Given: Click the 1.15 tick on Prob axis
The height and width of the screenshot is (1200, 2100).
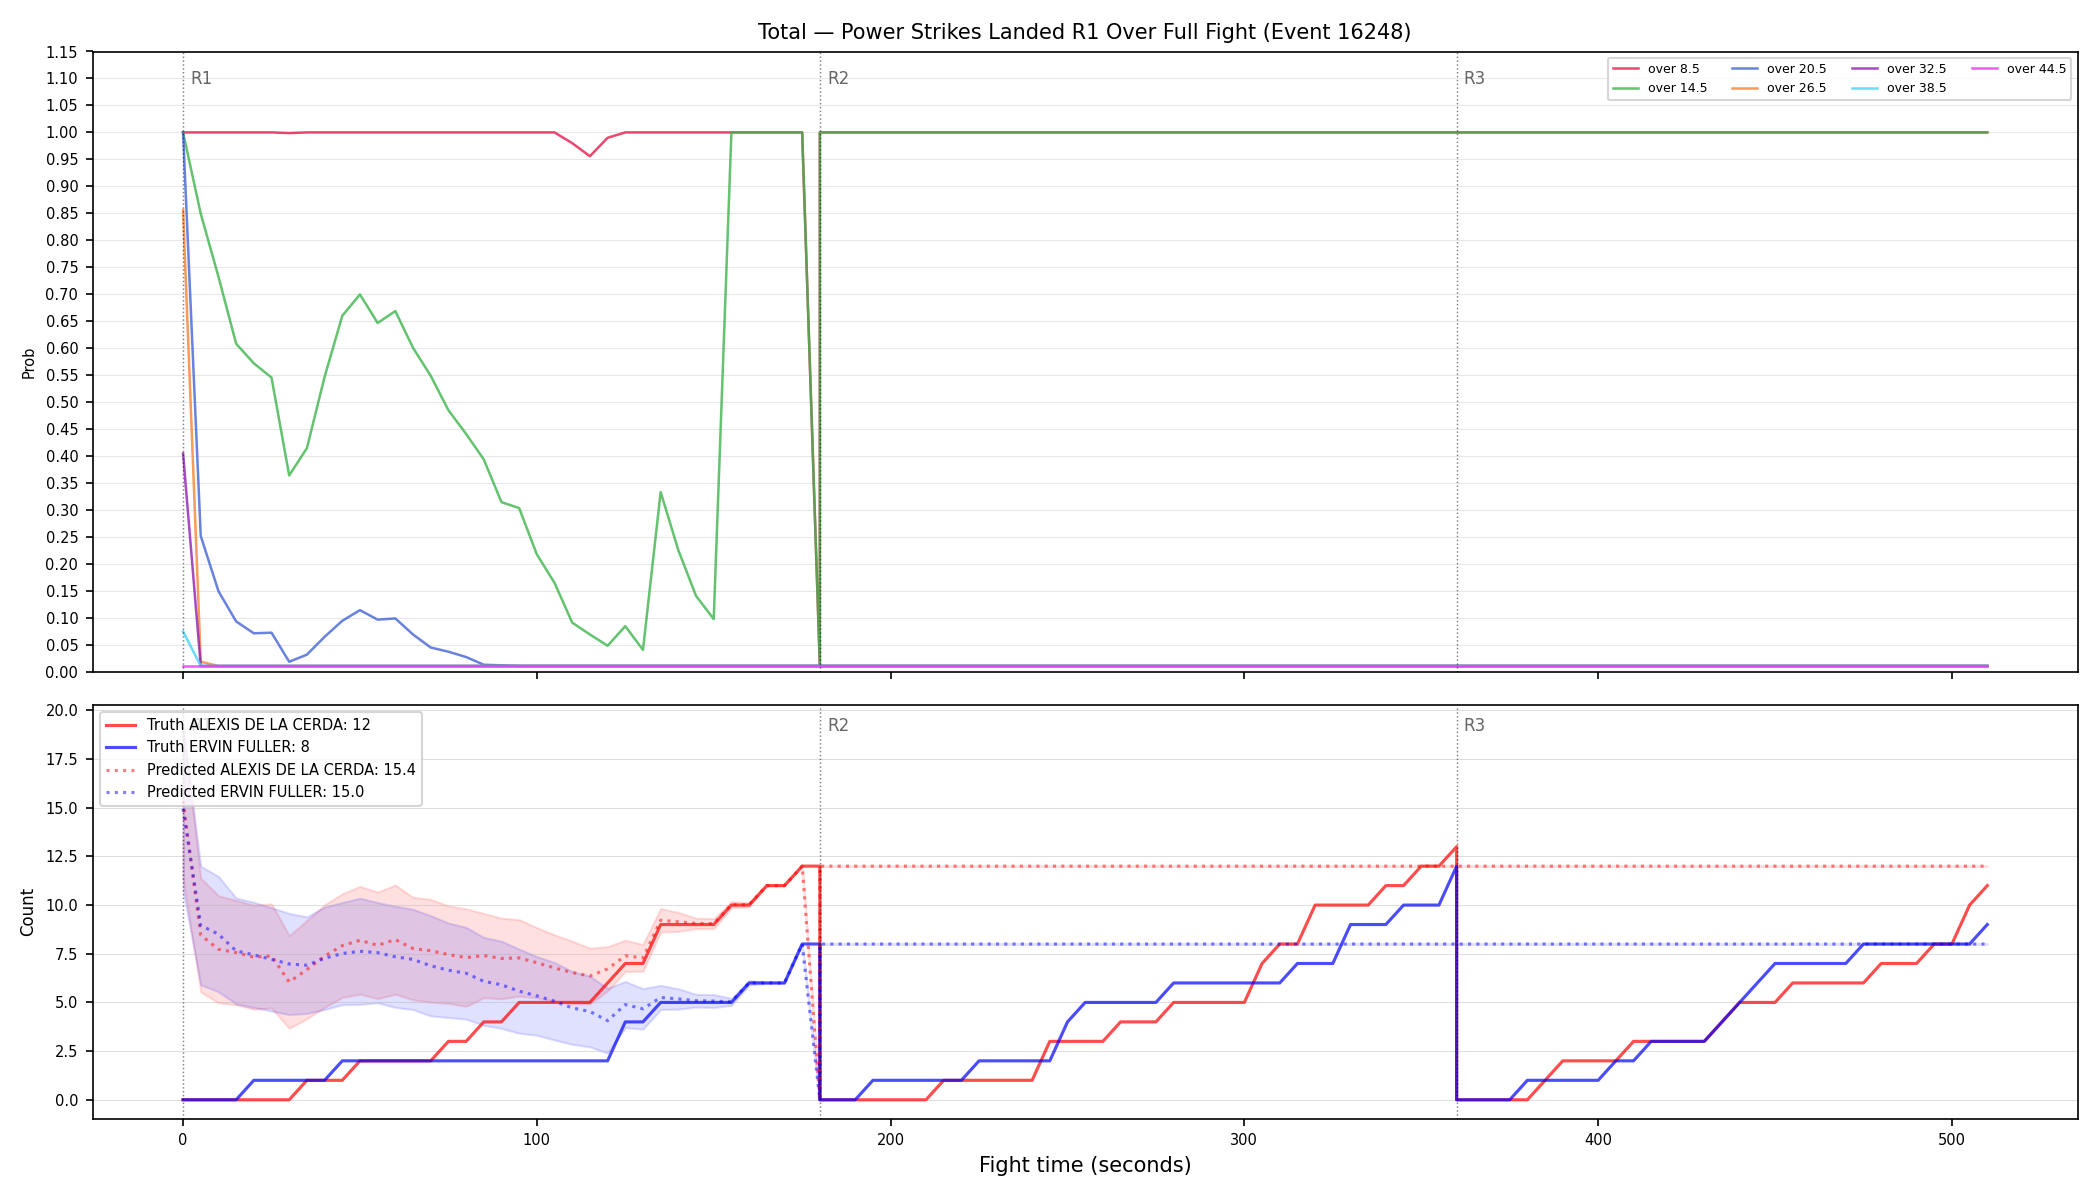Looking at the screenshot, I should click(62, 52).
